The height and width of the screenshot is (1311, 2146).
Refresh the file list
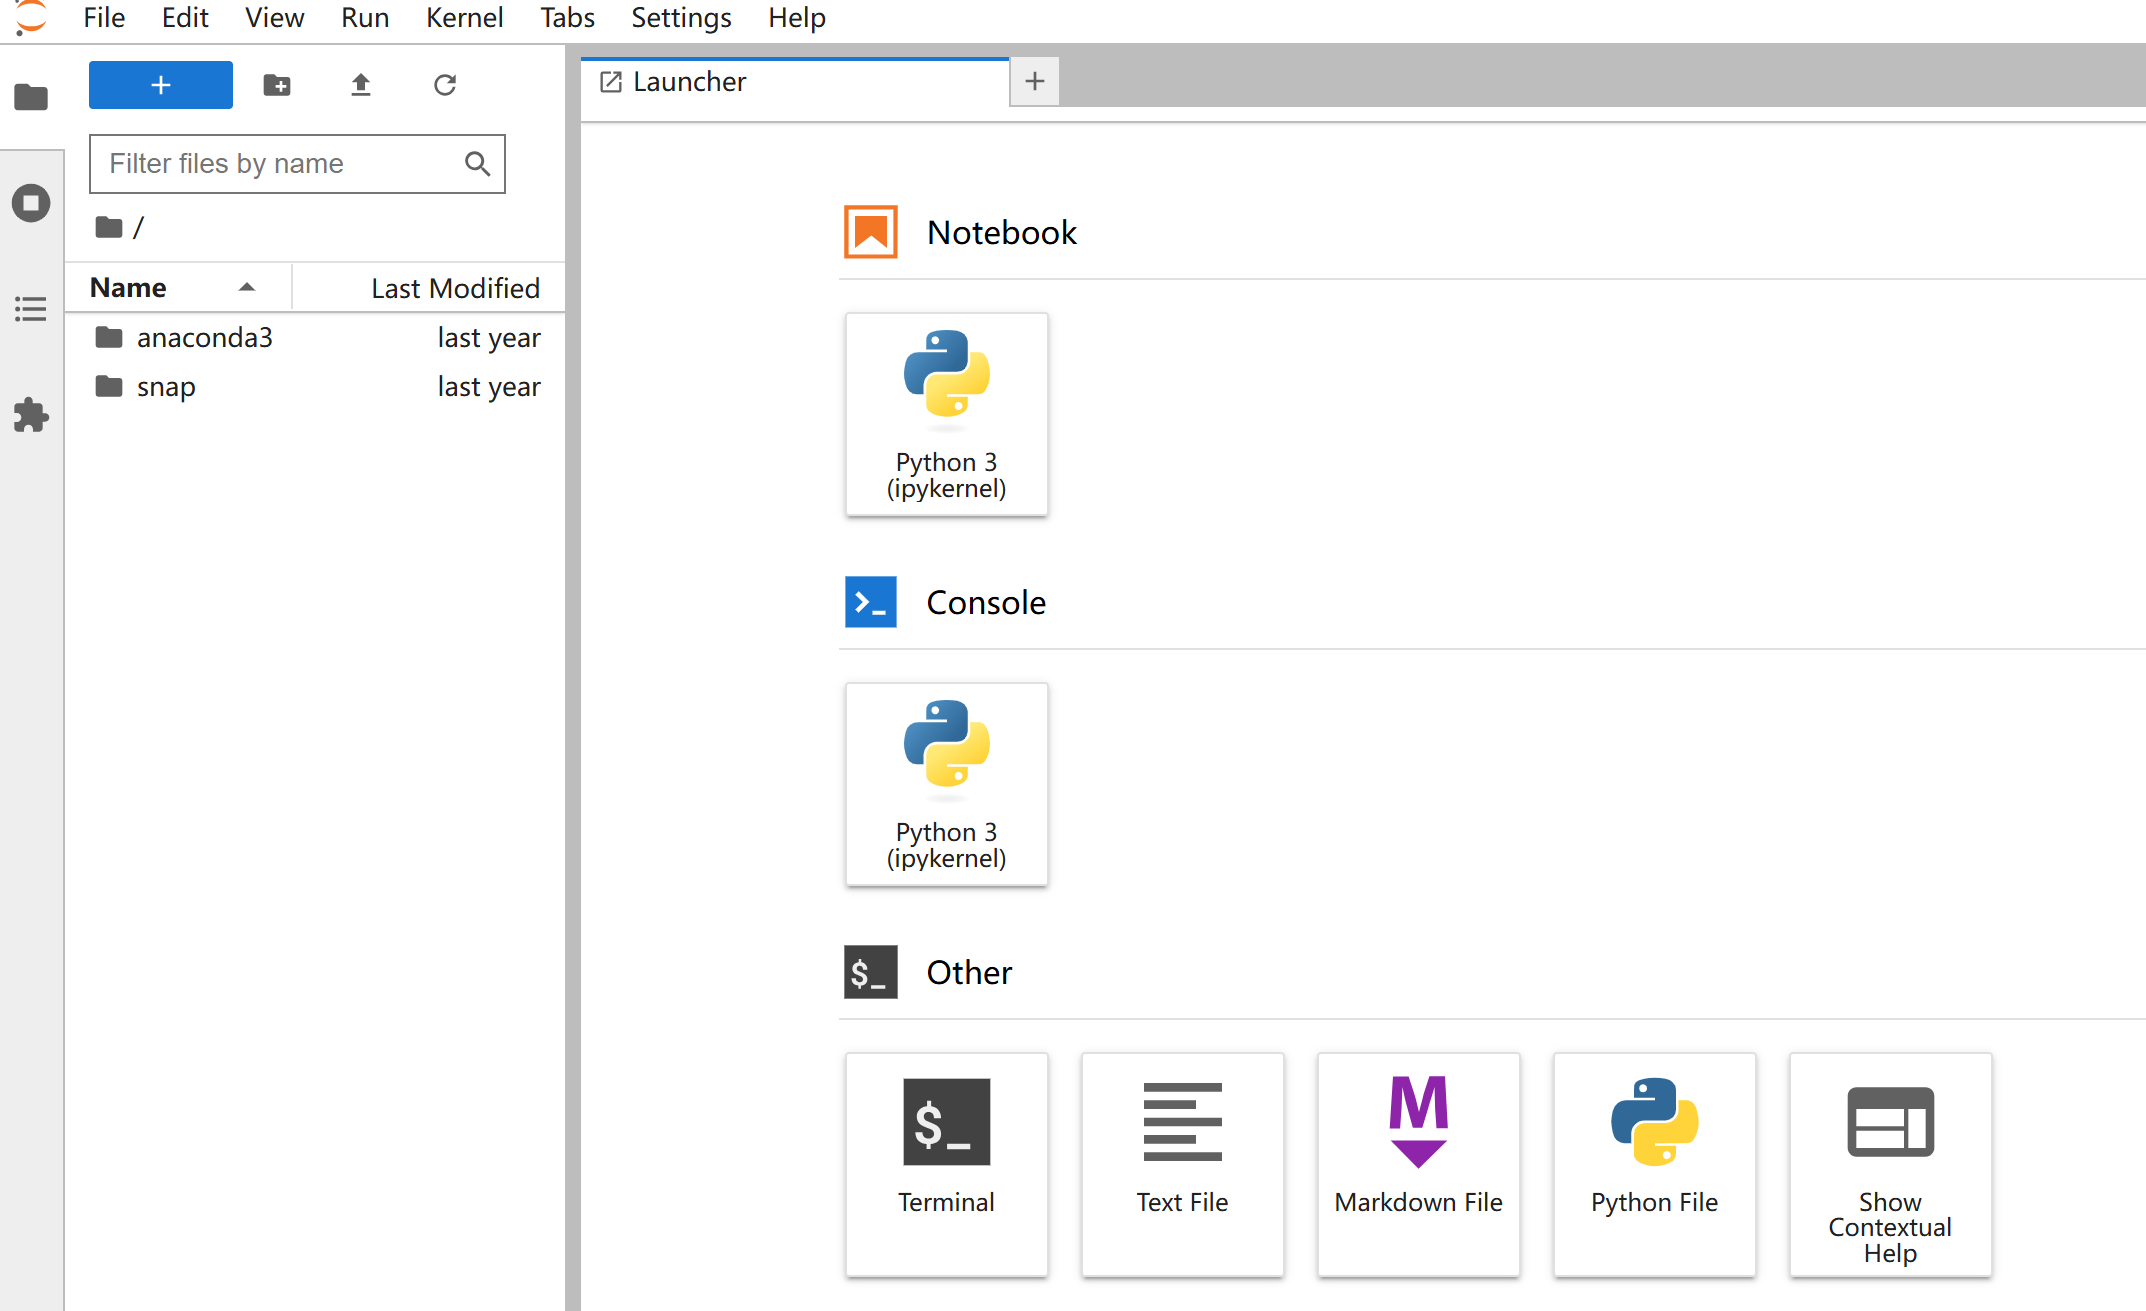pyautogui.click(x=445, y=85)
